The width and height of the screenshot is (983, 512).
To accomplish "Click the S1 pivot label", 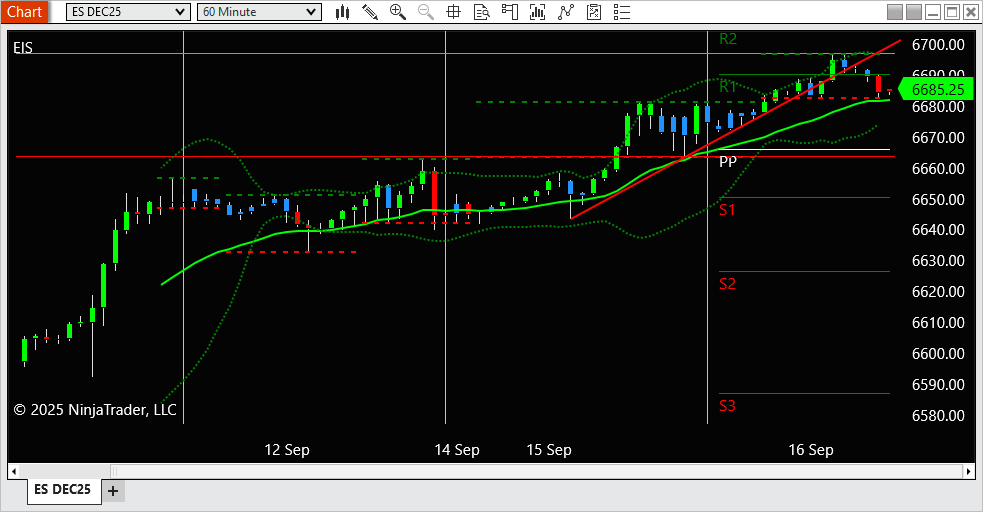I will click(727, 210).
